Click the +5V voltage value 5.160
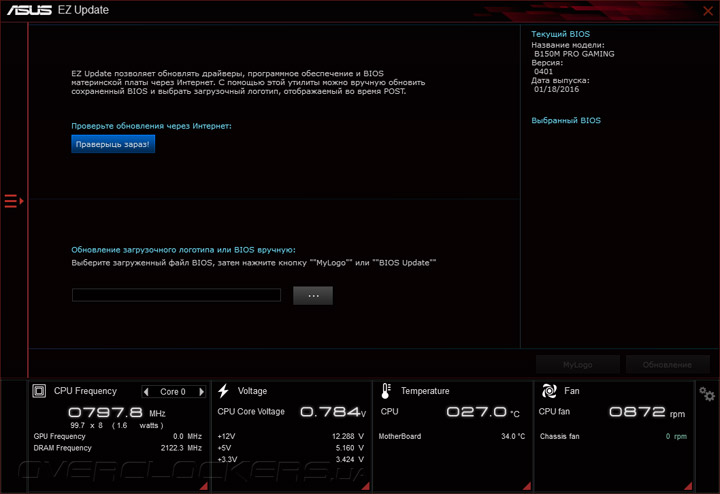Screen dimensions: 720x494 pos(349,448)
